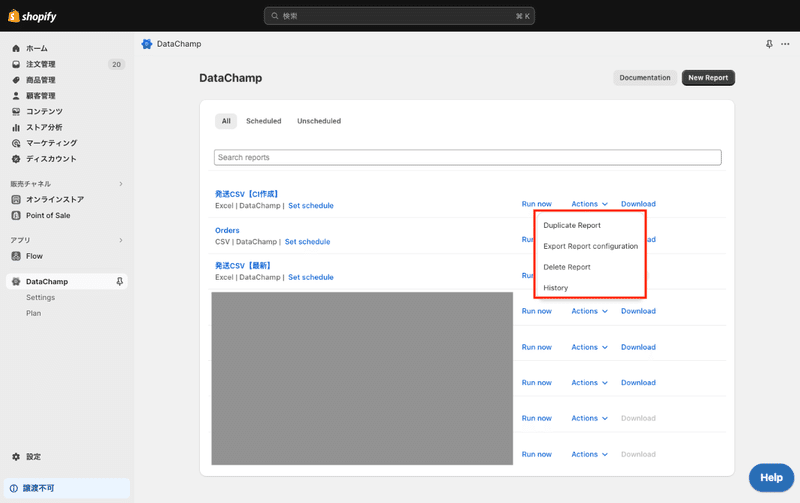The height and width of the screenshot is (503, 800).
Task: Click the info icon next to 譲渡不可
Action: coord(14,488)
